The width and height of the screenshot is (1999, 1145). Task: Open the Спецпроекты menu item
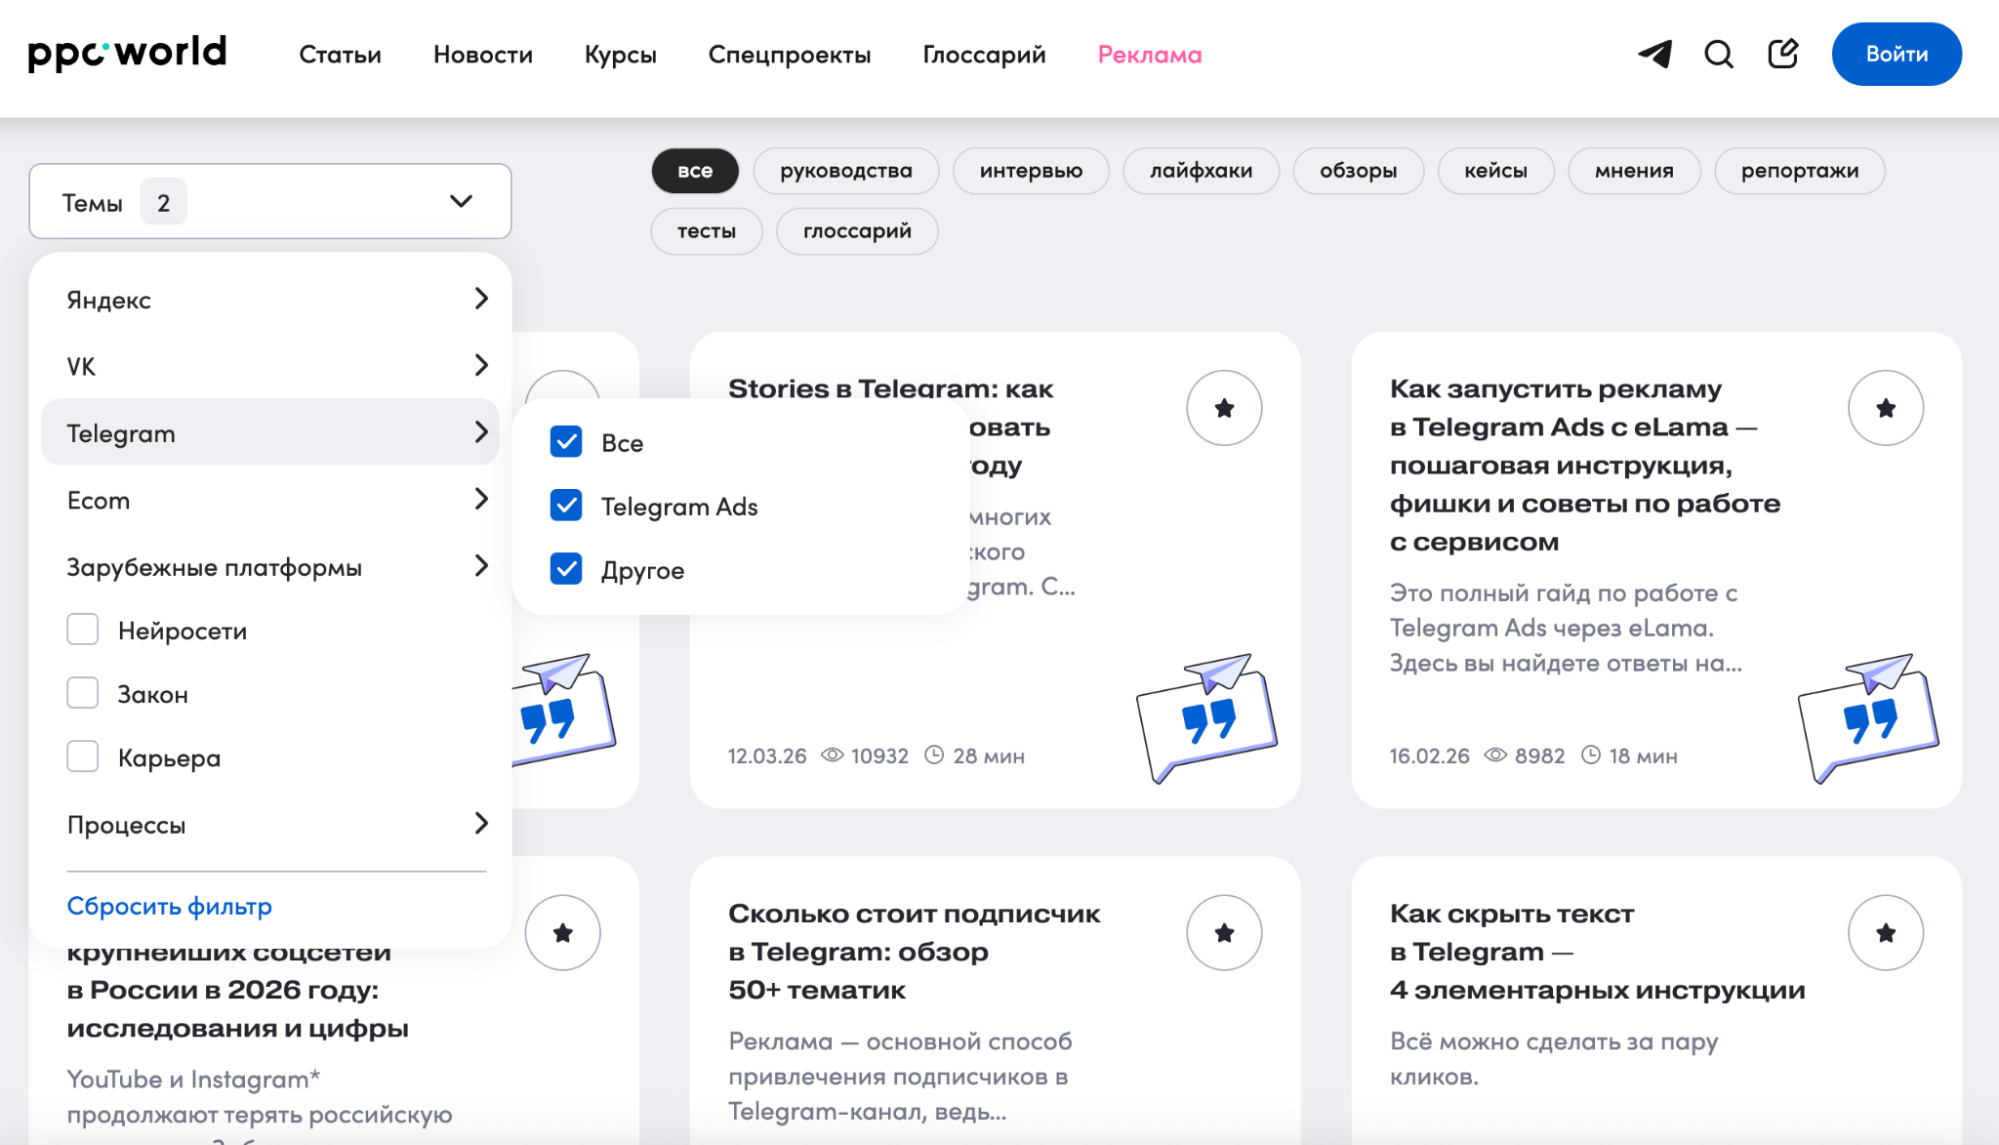tap(789, 55)
